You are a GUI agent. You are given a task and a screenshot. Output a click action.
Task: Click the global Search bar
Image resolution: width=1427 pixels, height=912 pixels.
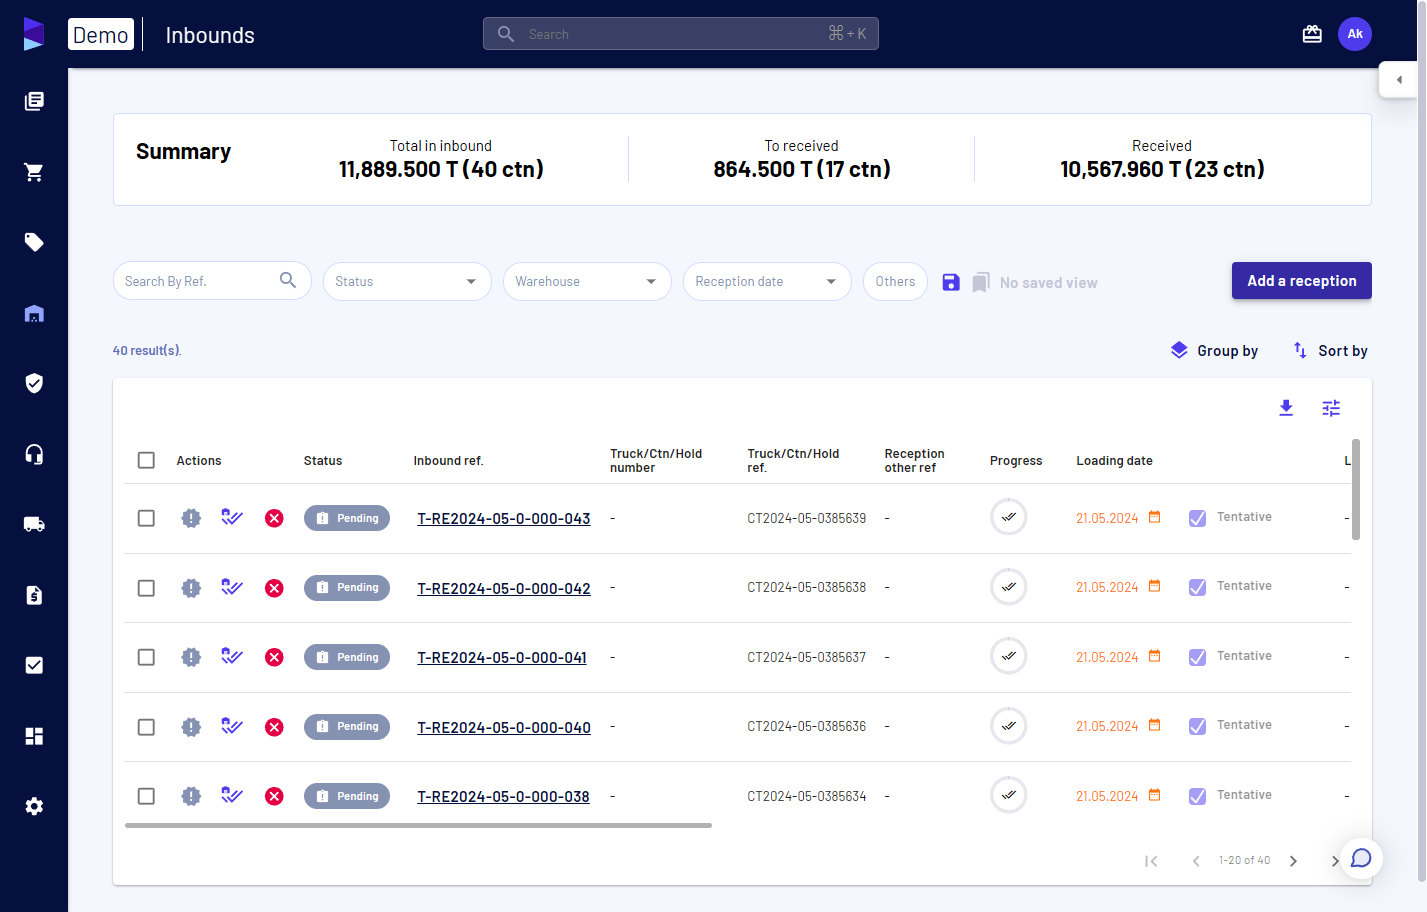point(680,34)
